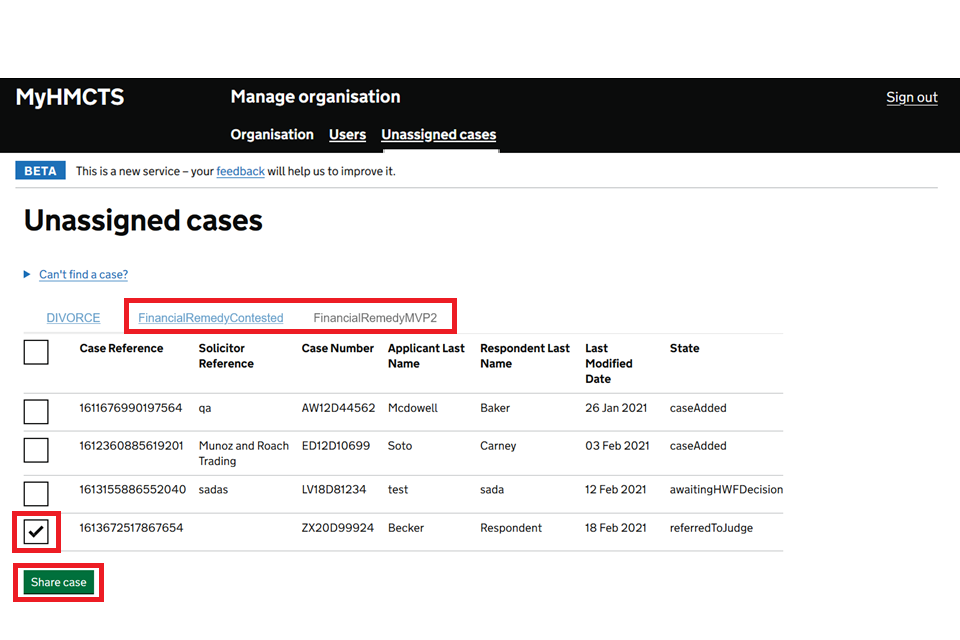Screen dimensions: 960x640
Task: Tick the select-all checkbox in table header
Action: (36, 352)
